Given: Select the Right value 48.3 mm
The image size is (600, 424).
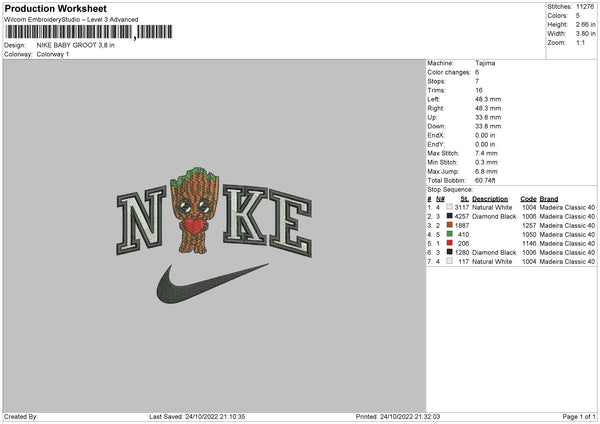Looking at the screenshot, I should pos(488,108).
